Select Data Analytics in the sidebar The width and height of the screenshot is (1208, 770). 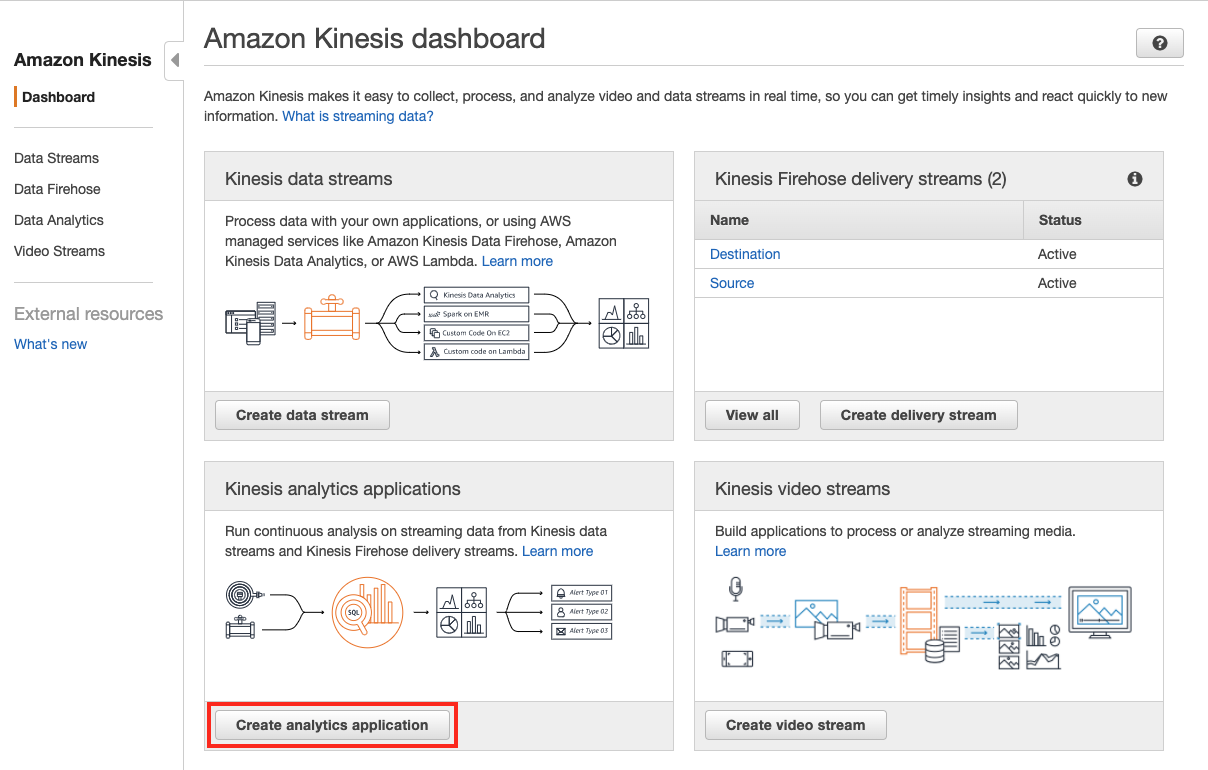point(59,220)
